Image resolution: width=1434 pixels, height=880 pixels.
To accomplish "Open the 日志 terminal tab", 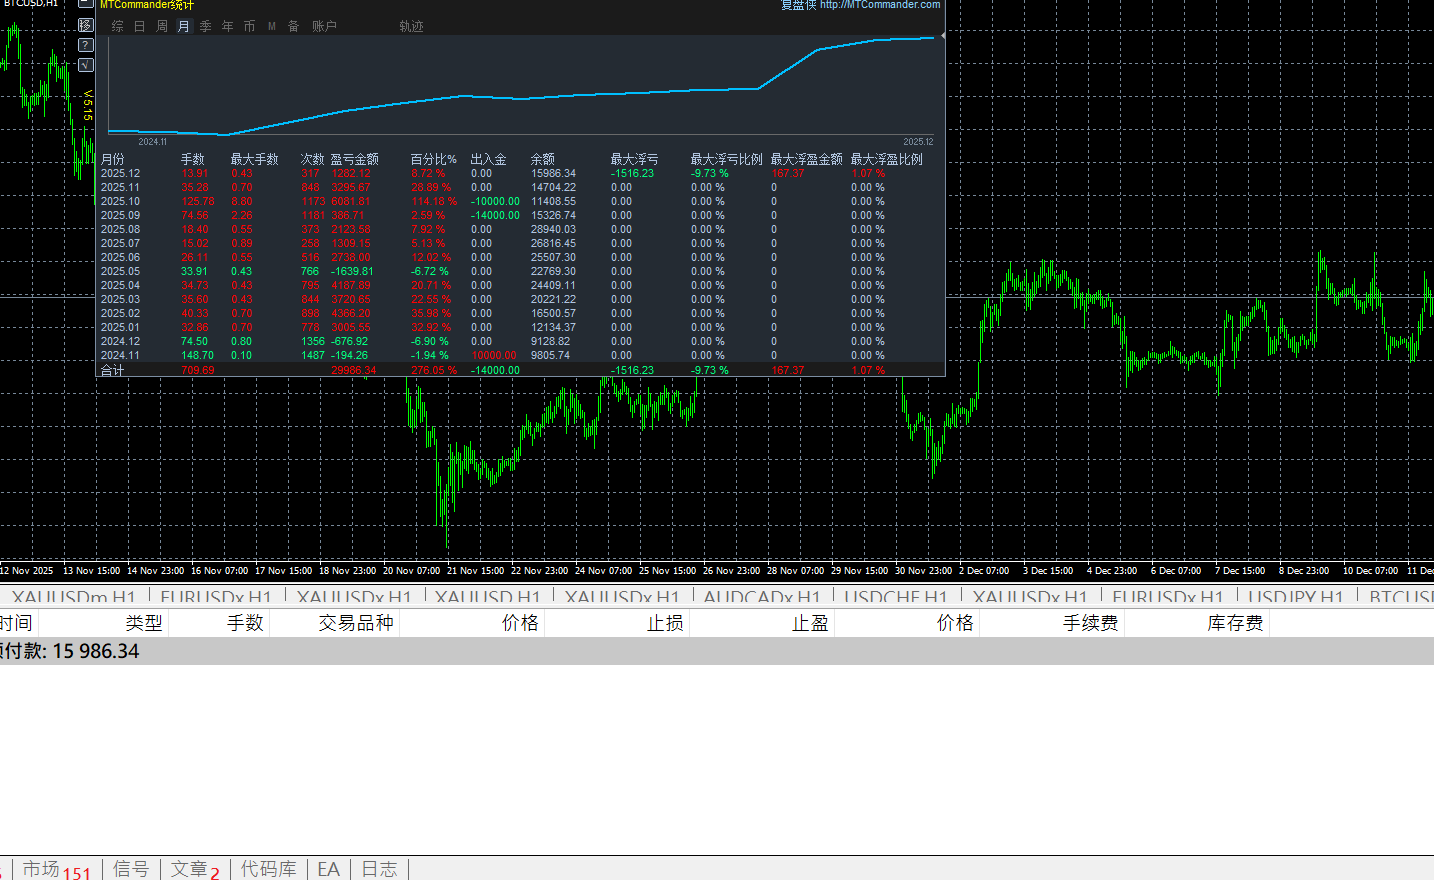I will (x=380, y=869).
